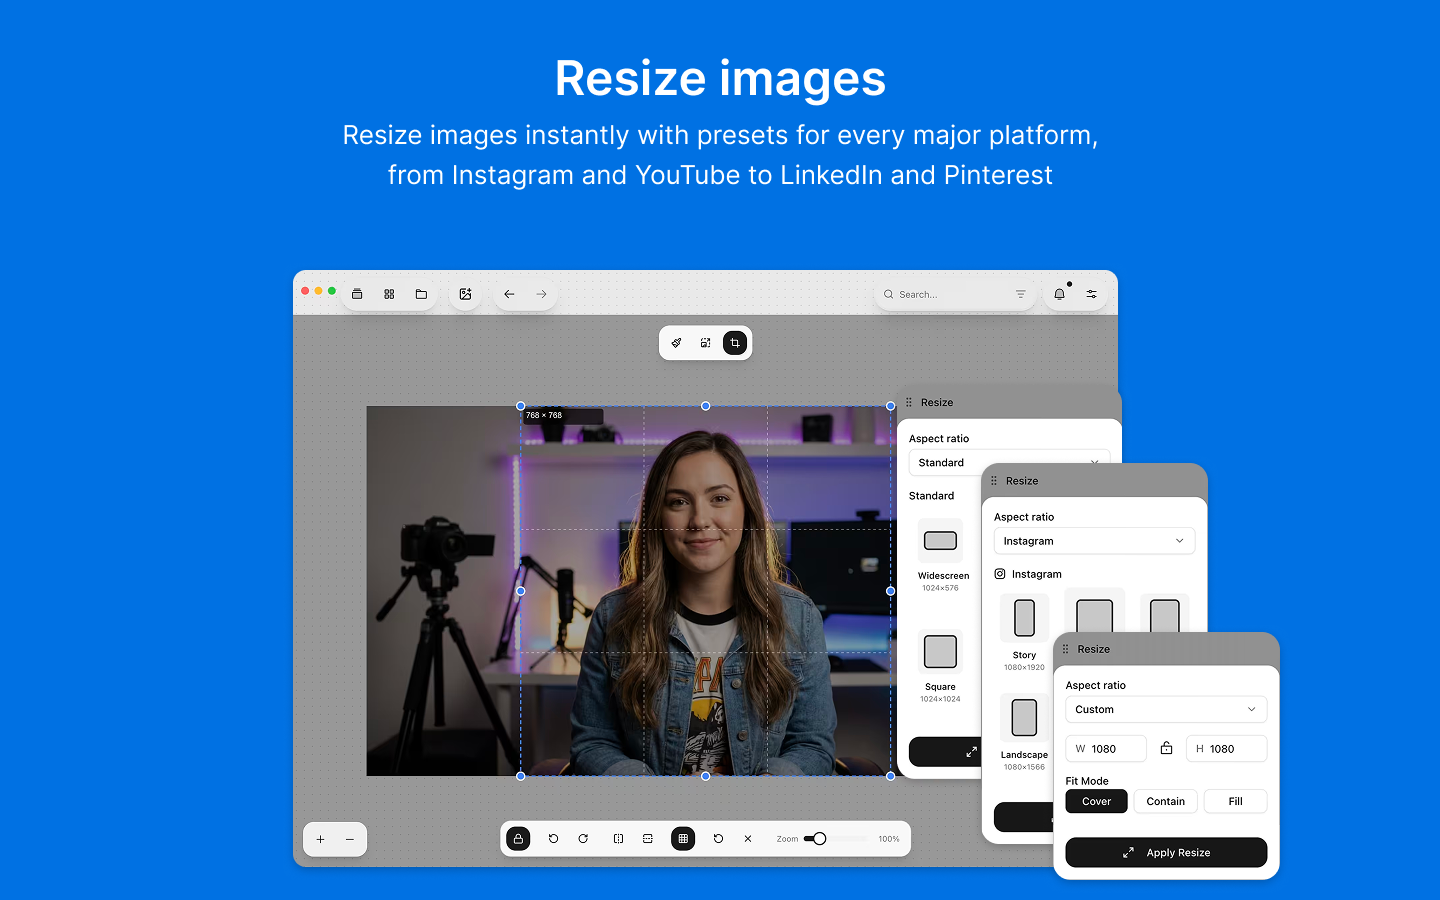This screenshot has width=1440, height=900.
Task: Choose the Widescreen 1024×576 preset
Action: point(941,556)
